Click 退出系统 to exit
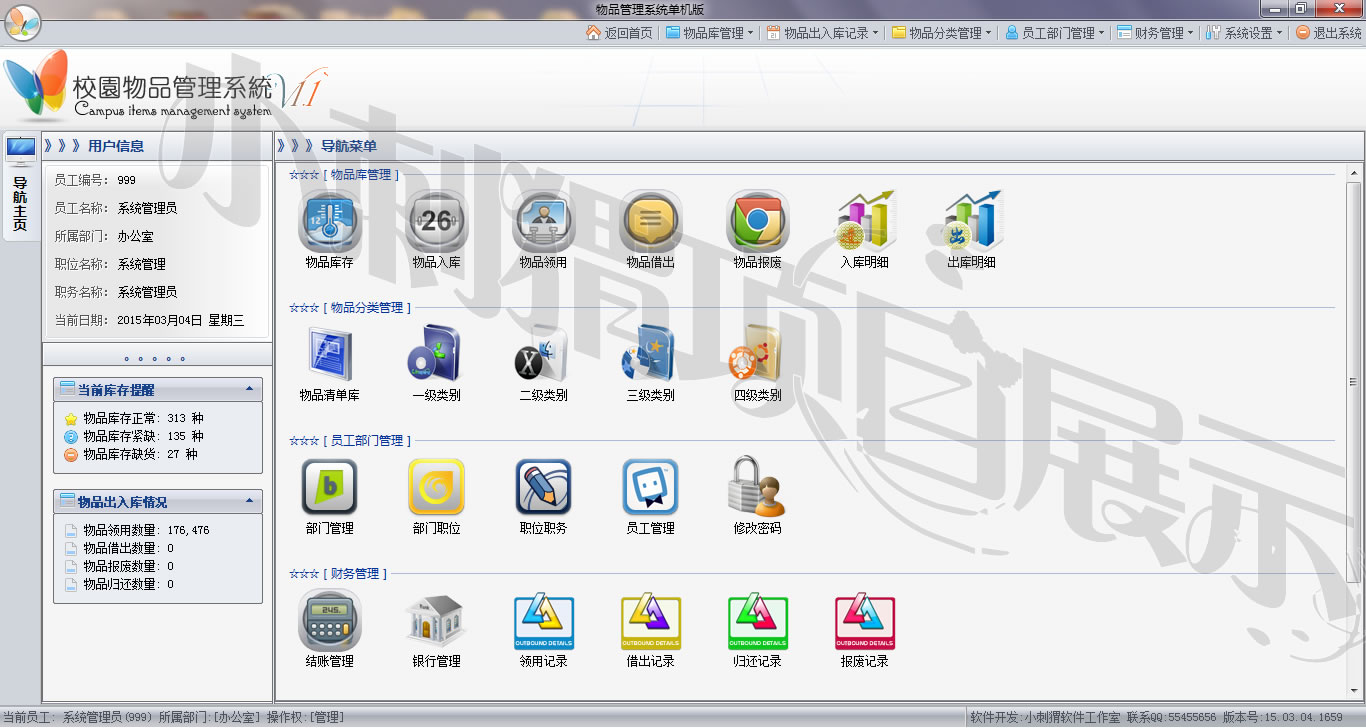The image size is (1366, 728). (1329, 33)
